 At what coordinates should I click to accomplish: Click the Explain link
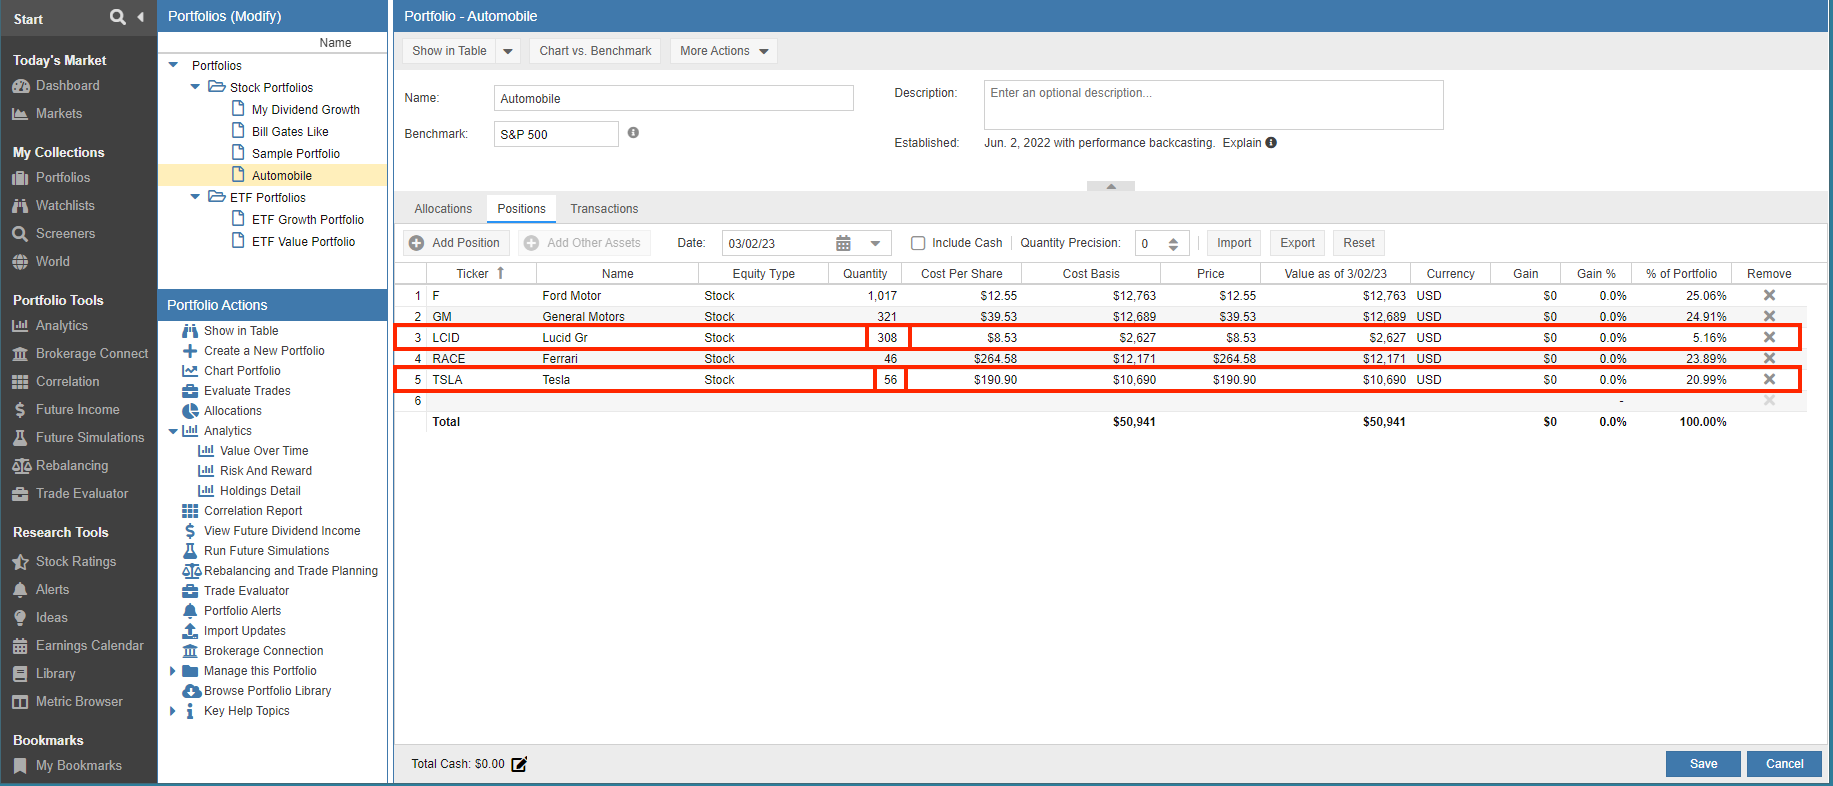coord(1242,143)
